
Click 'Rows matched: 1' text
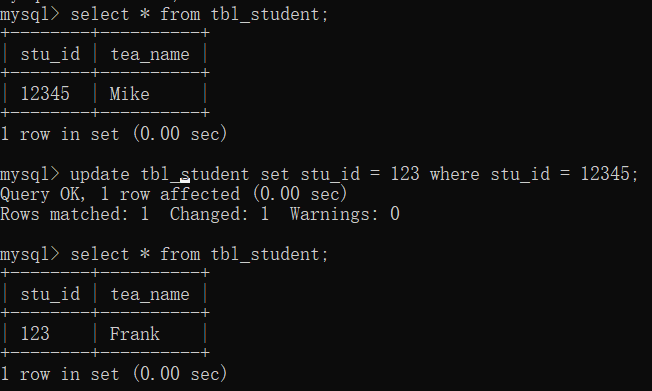click(74, 214)
